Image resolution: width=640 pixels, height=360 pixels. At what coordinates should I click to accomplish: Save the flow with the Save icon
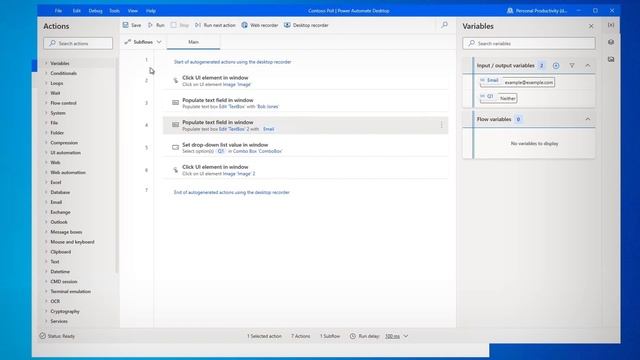click(x=126, y=25)
